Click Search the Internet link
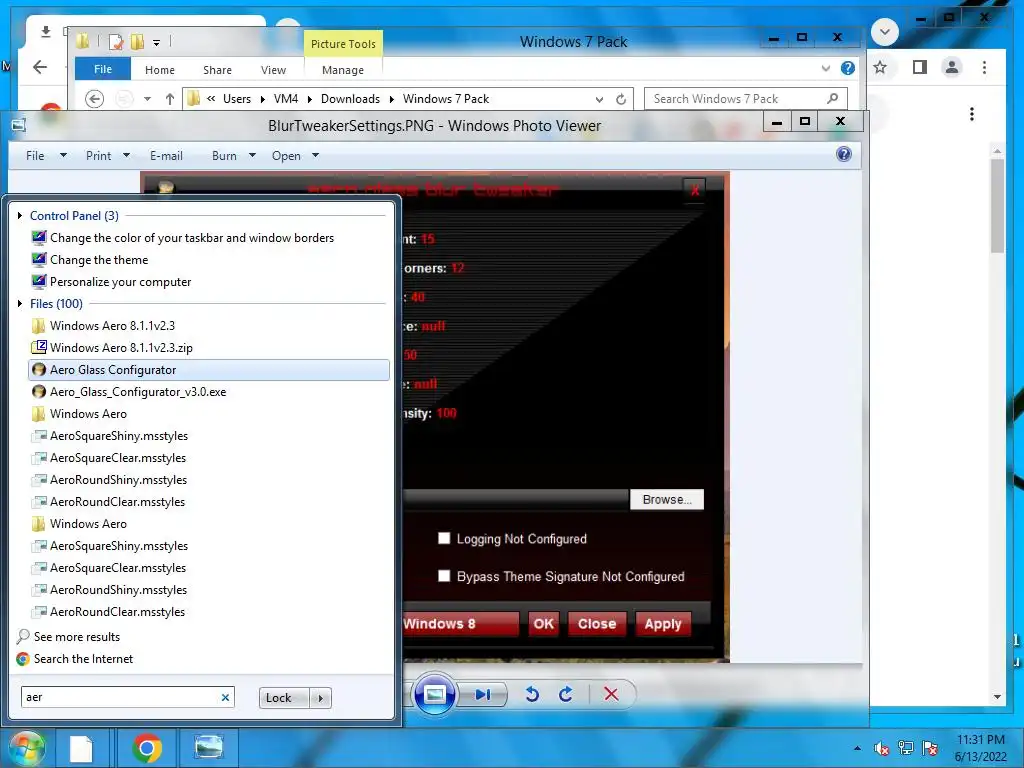1024x768 pixels. [x=74, y=659]
